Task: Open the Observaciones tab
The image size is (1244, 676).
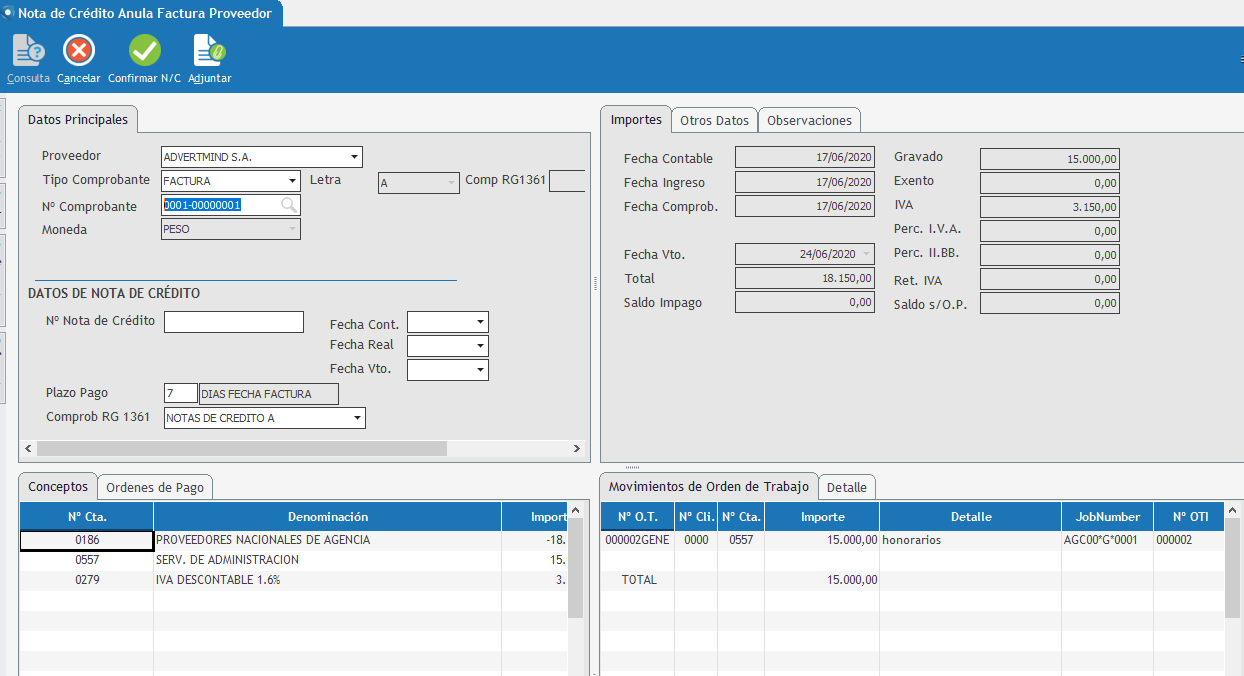Action: click(809, 120)
